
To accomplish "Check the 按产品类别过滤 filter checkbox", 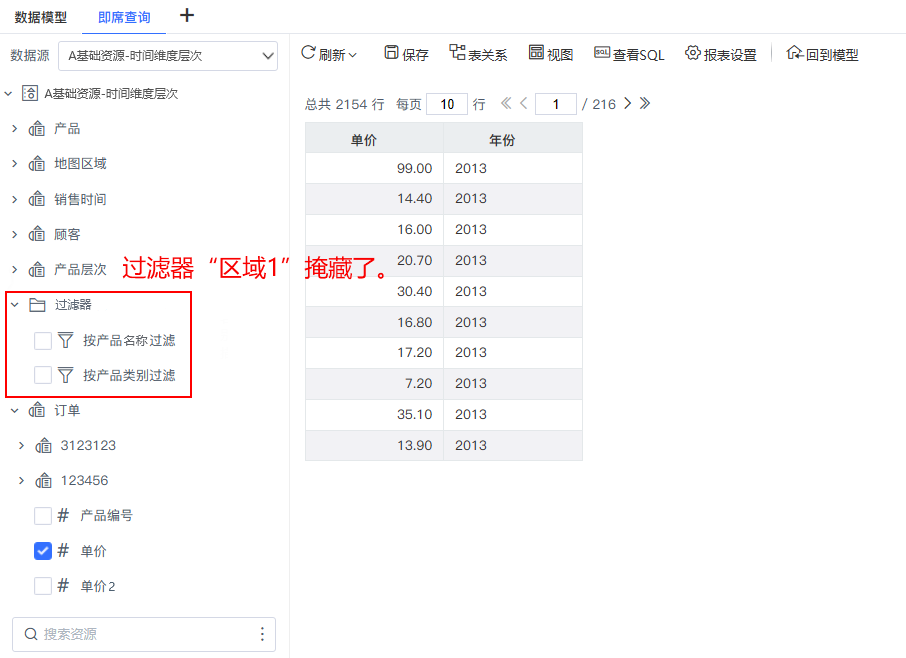I will (43, 375).
